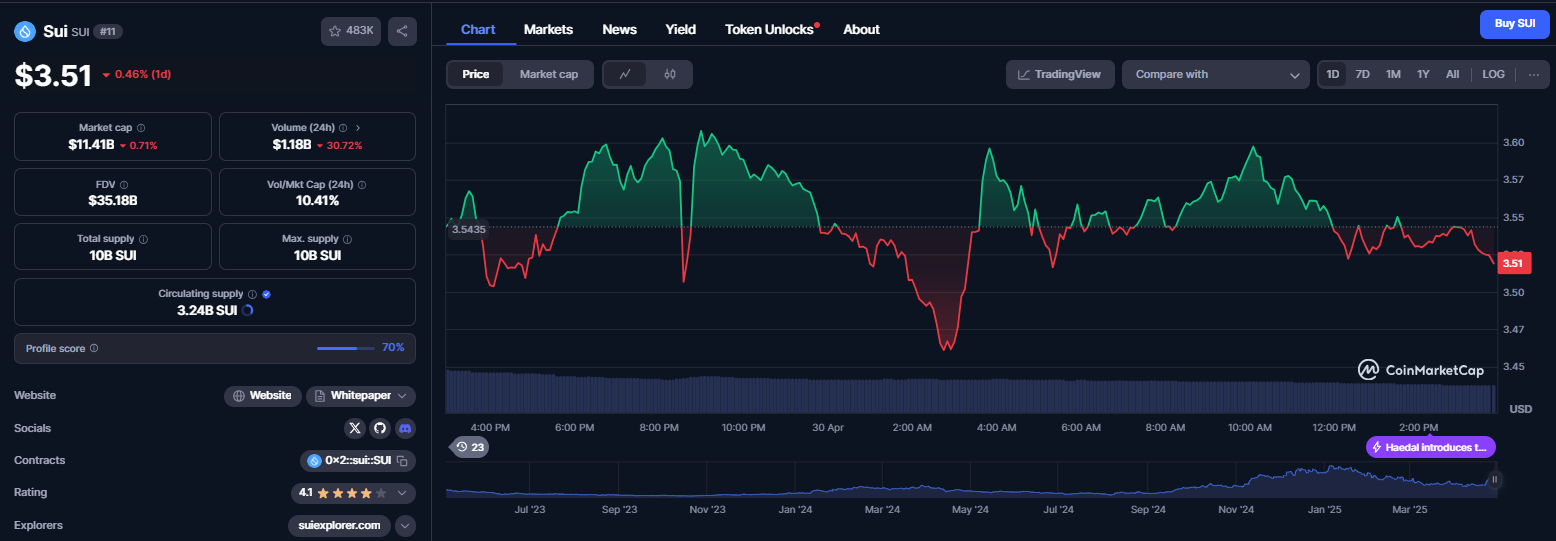Switch to line chart icon

625,74
